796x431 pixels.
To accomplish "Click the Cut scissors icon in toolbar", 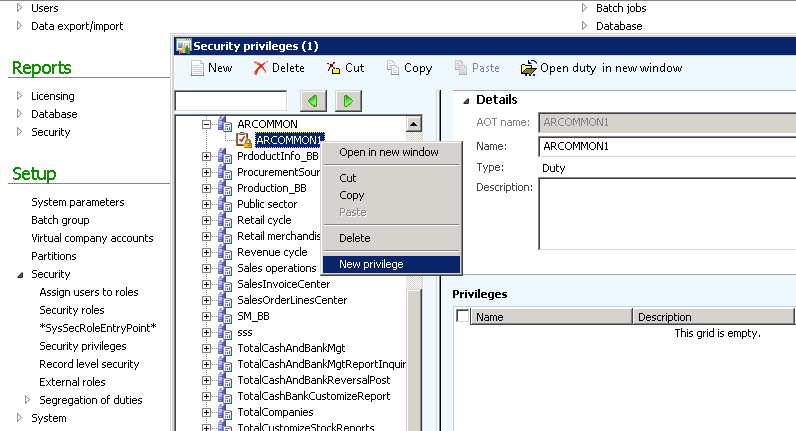I will tap(333, 68).
